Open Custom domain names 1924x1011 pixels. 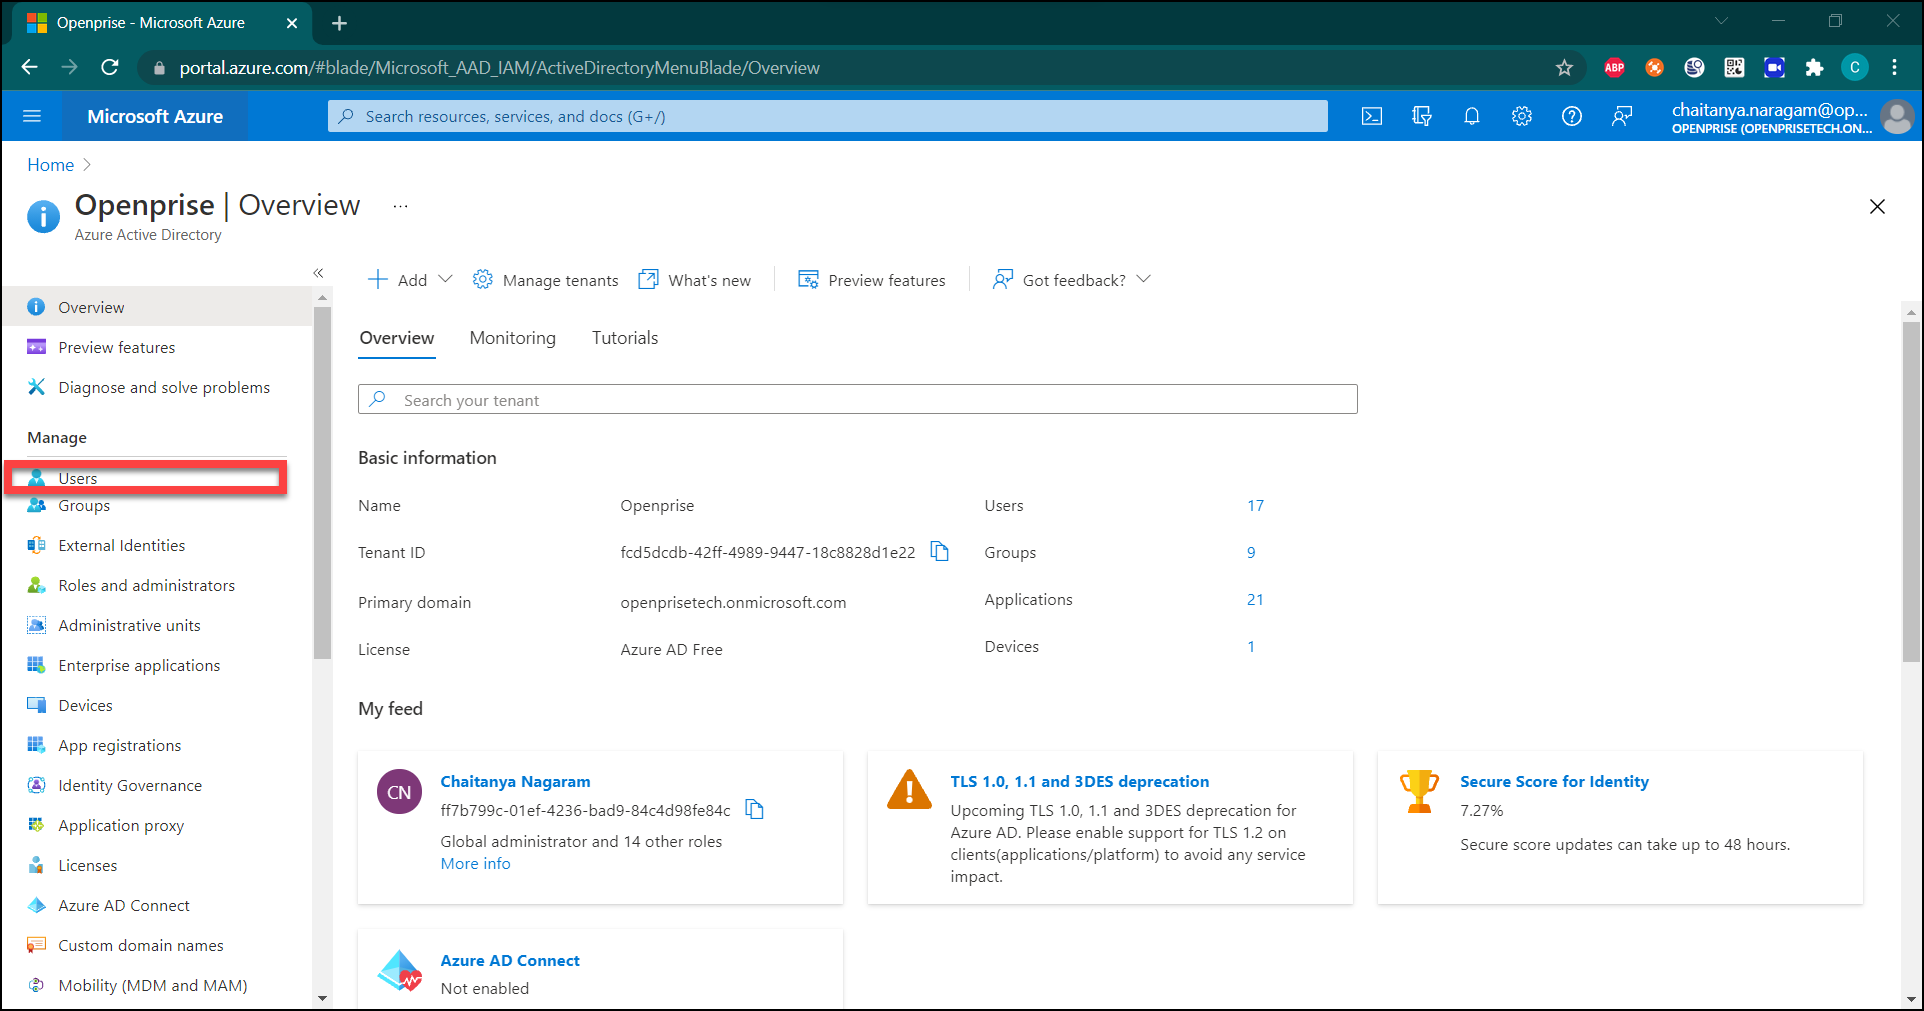pyautogui.click(x=158, y=945)
